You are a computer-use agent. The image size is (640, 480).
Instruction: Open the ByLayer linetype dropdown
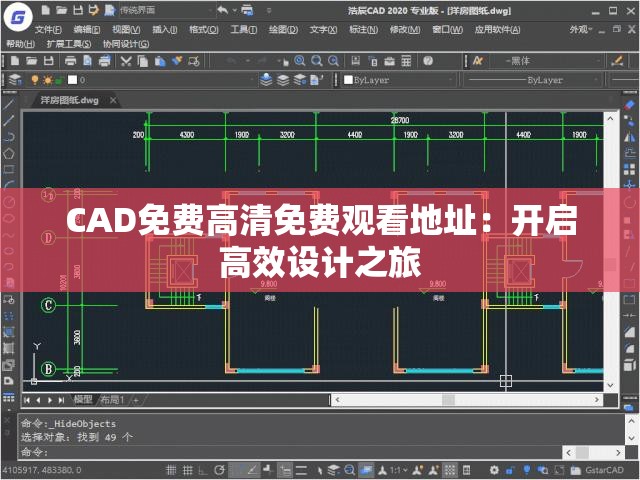(534, 80)
